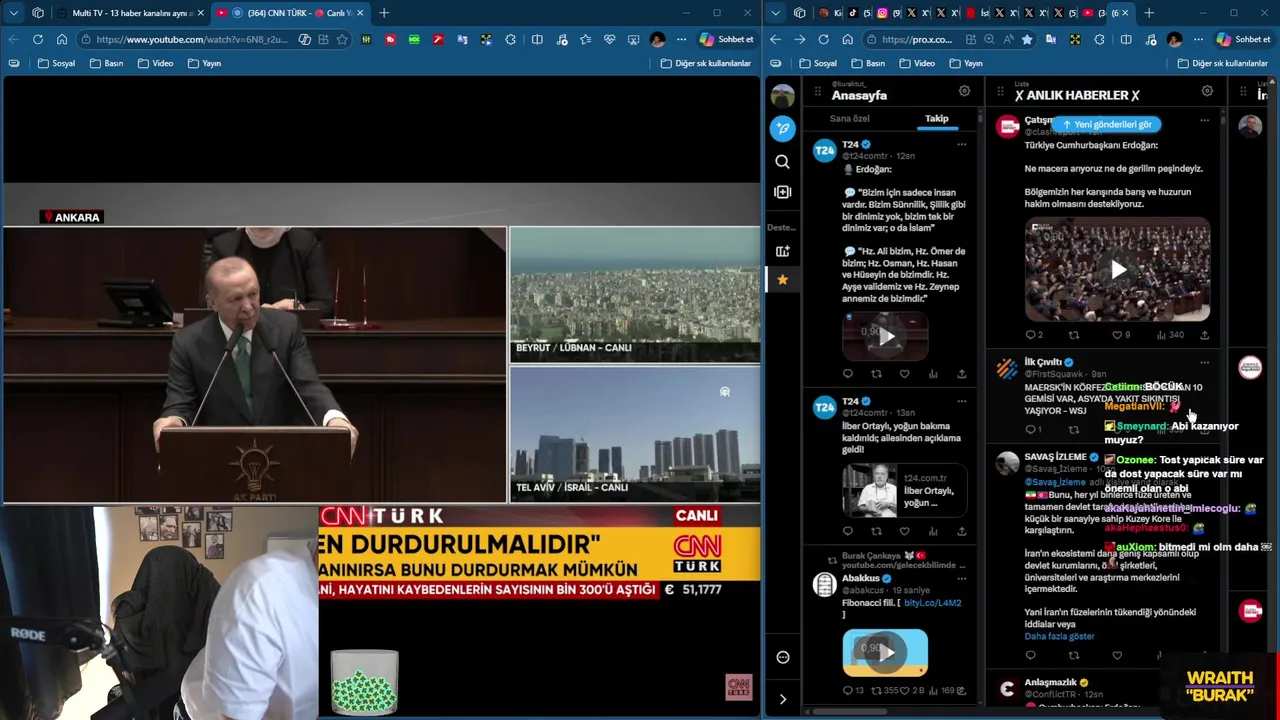
Task: Click Yeni gönderileri gör button
Action: [x=1106, y=125]
